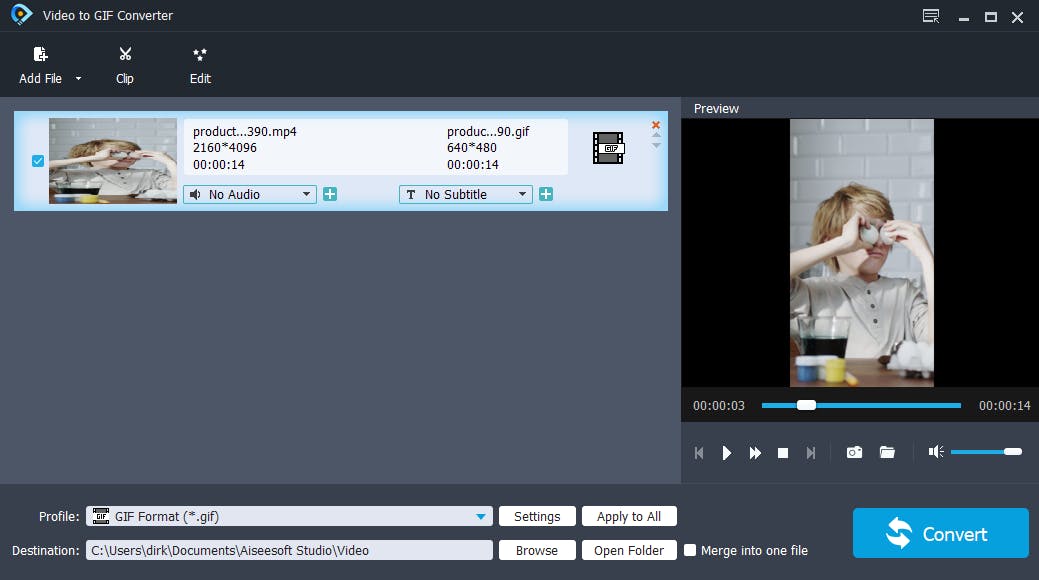Open the Clip scissors tool
This screenshot has height=580, width=1039.
pos(125,66)
